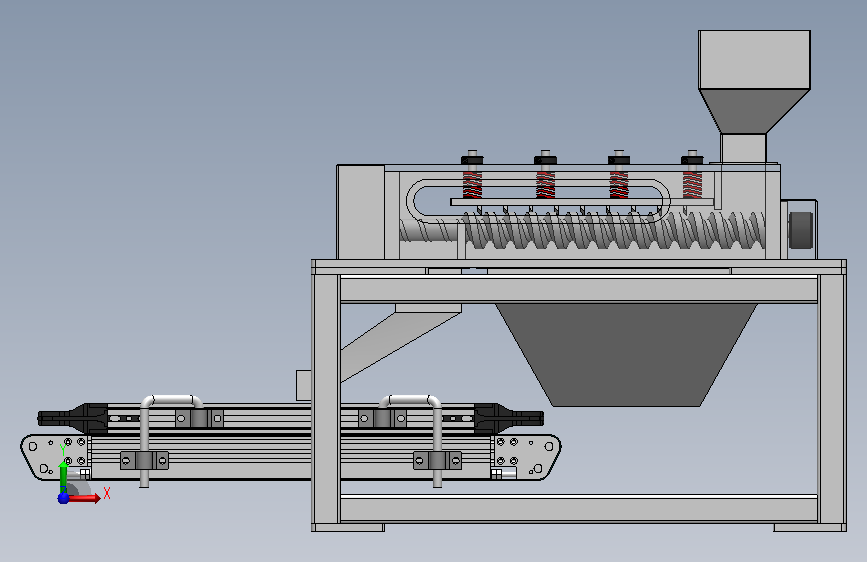Select the rightmost red compression spring
The width and height of the screenshot is (867, 562).
[x=692, y=185]
